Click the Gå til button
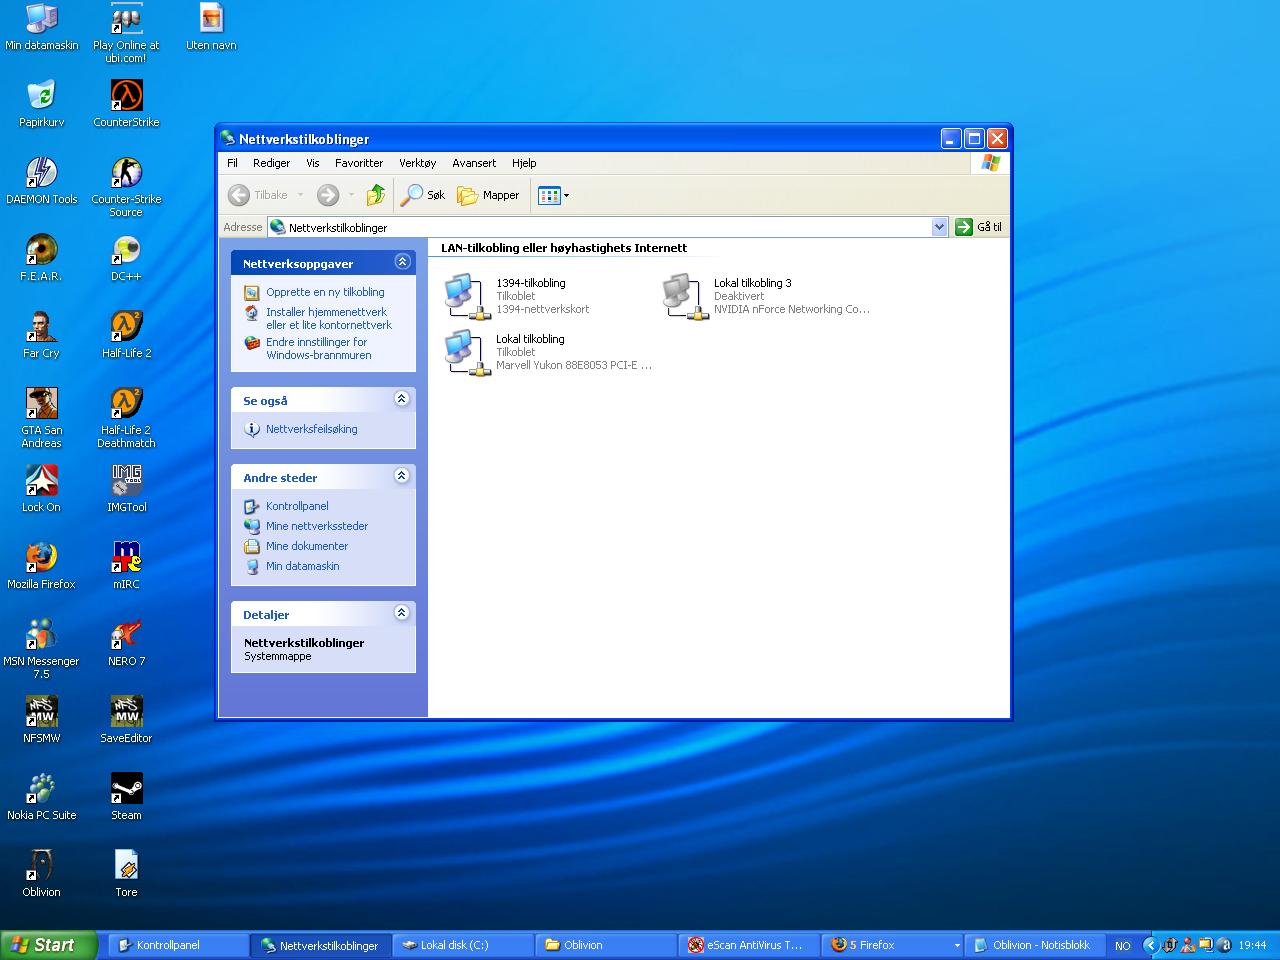Screen dimensions: 1280x960 [x=979, y=227]
